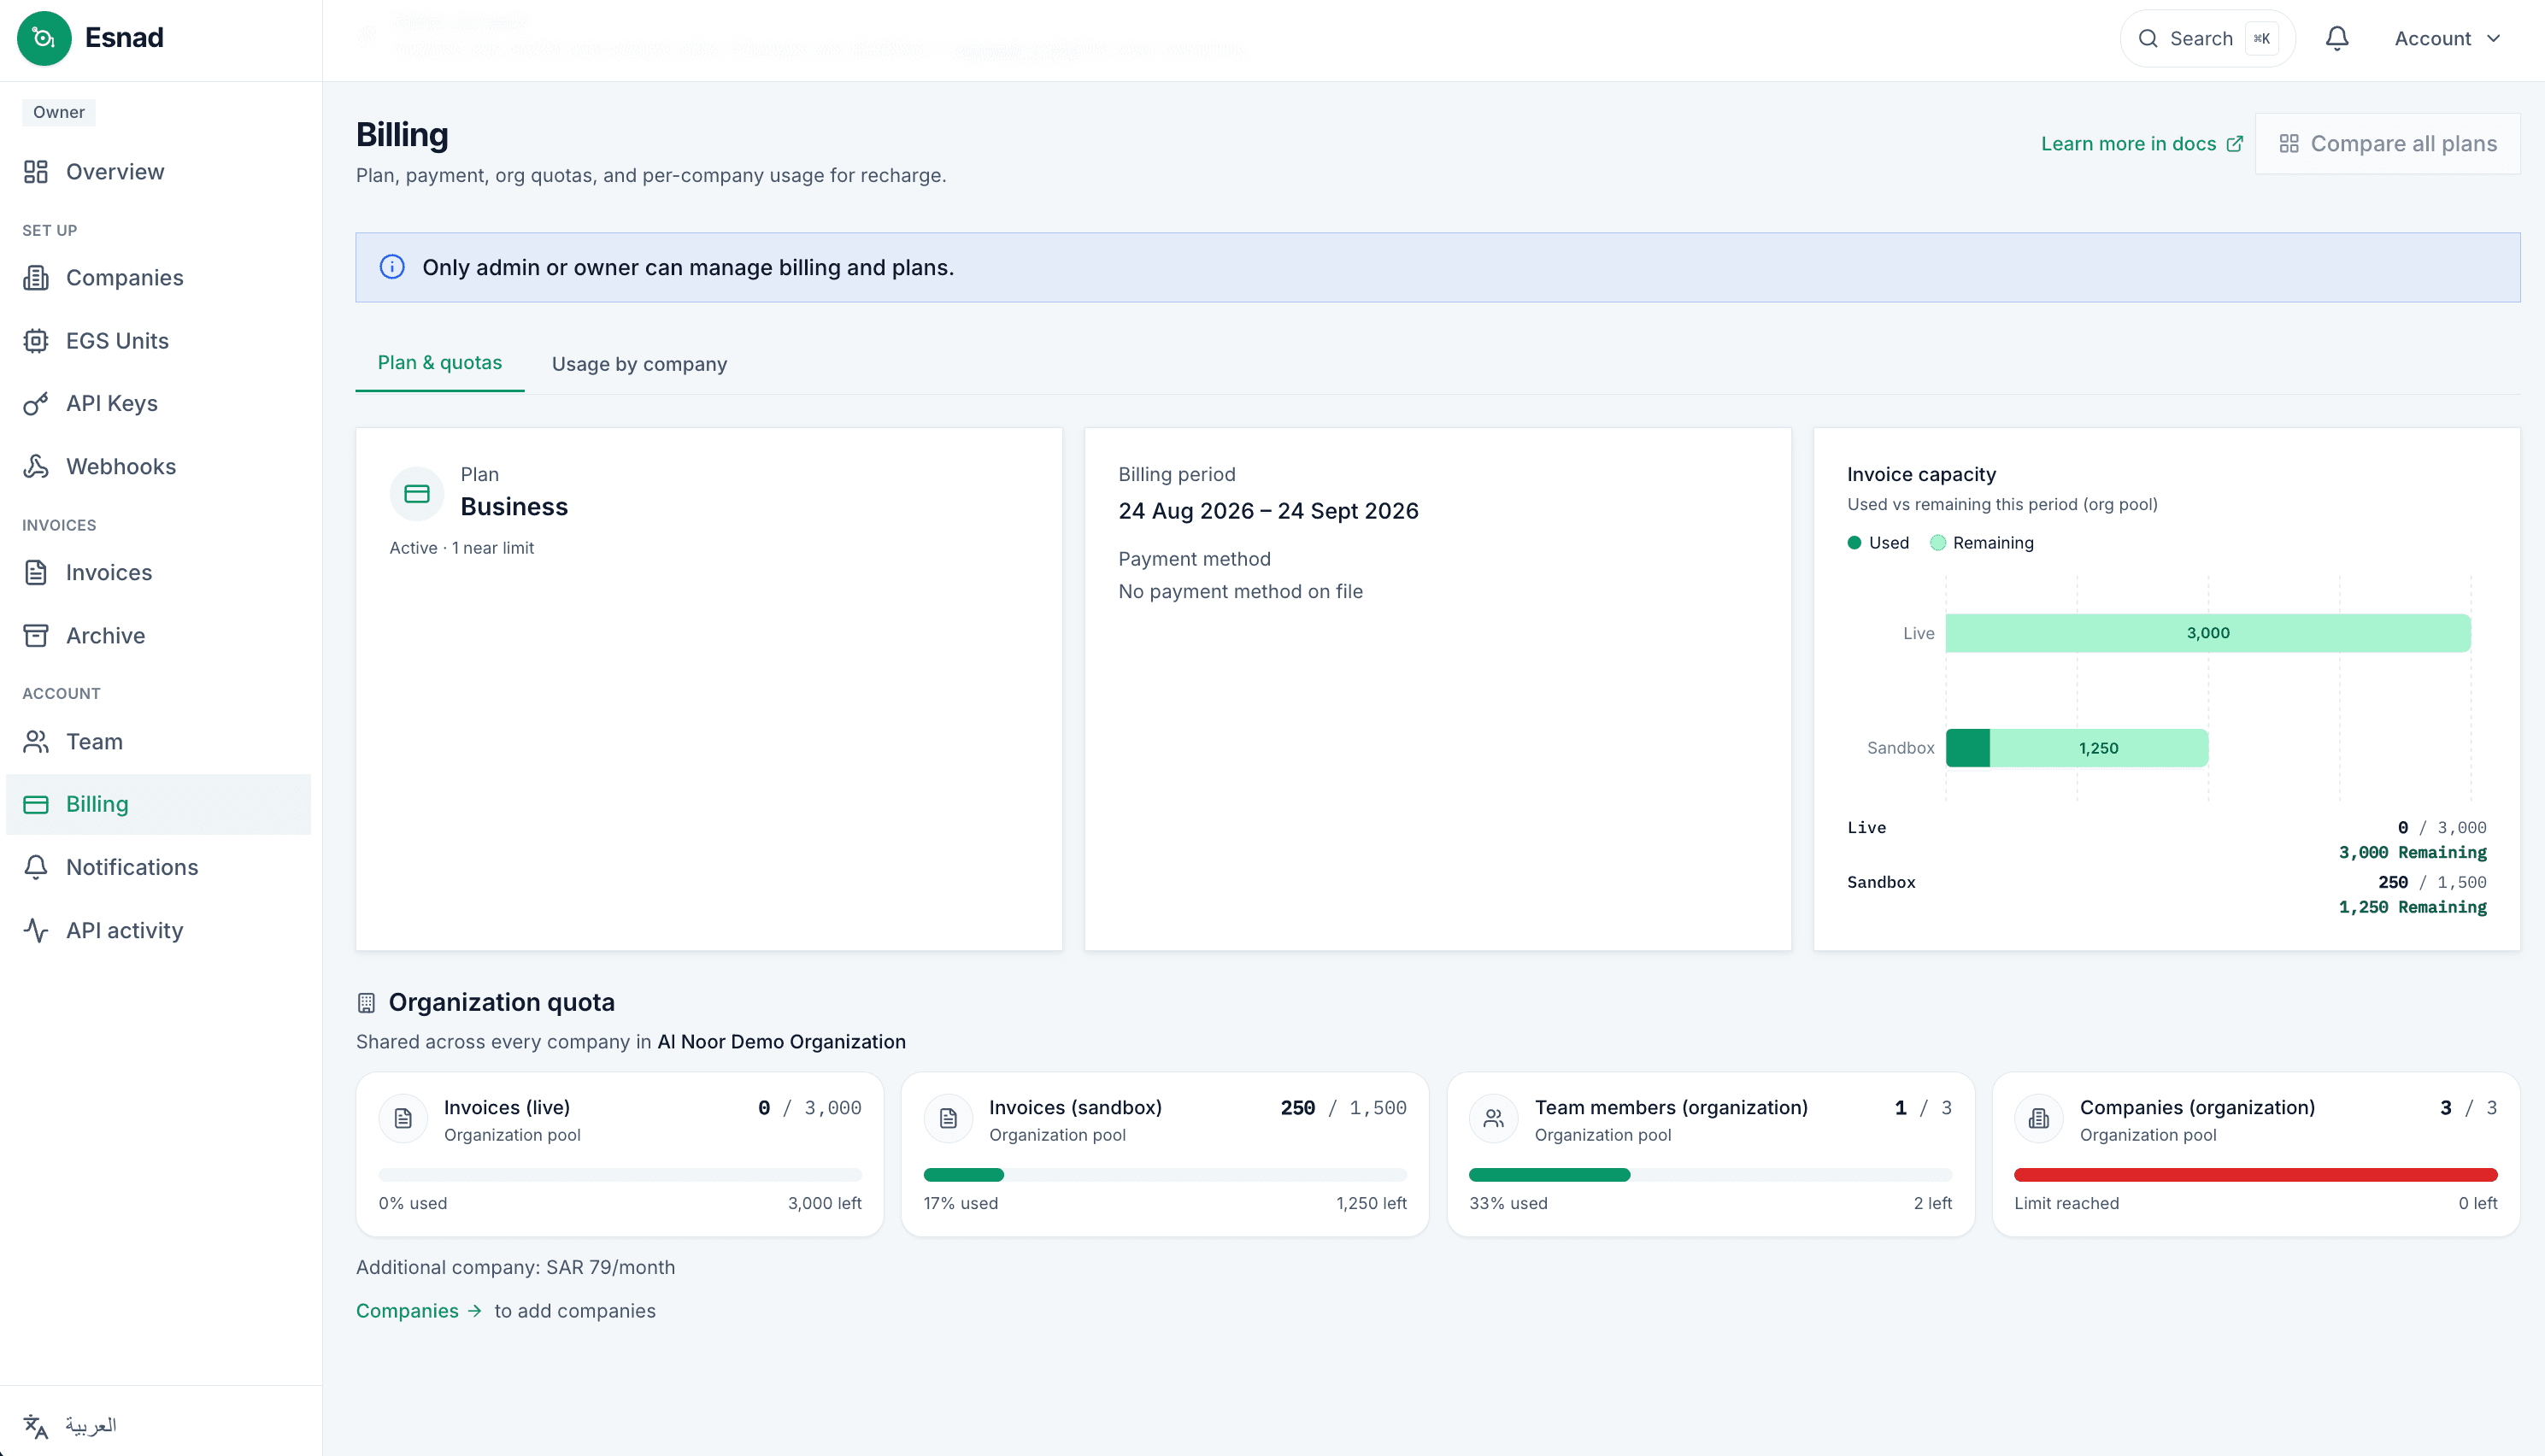Click the API activity pulse icon
This screenshot has width=2545, height=1456.
36,931
